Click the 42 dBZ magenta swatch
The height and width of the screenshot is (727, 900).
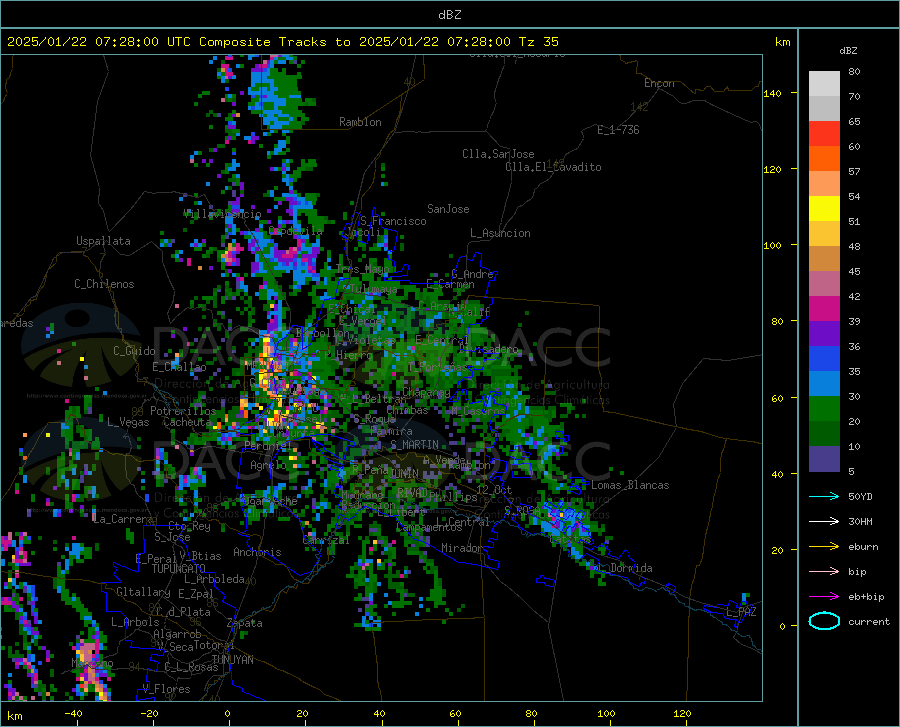824,309
